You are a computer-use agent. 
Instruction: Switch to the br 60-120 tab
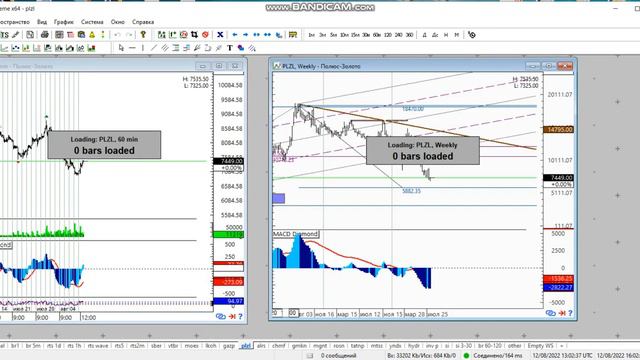[489, 346]
